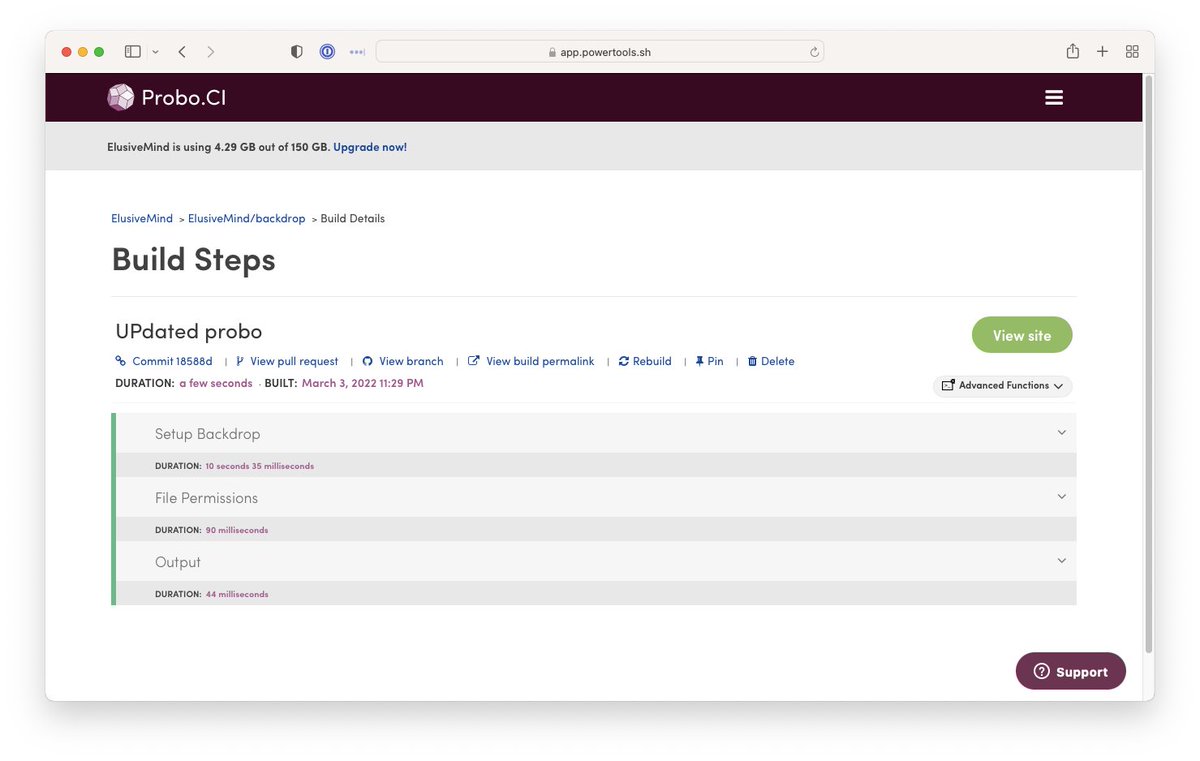Click the Output step title
Screen dimensions: 1200x761
[178, 562]
